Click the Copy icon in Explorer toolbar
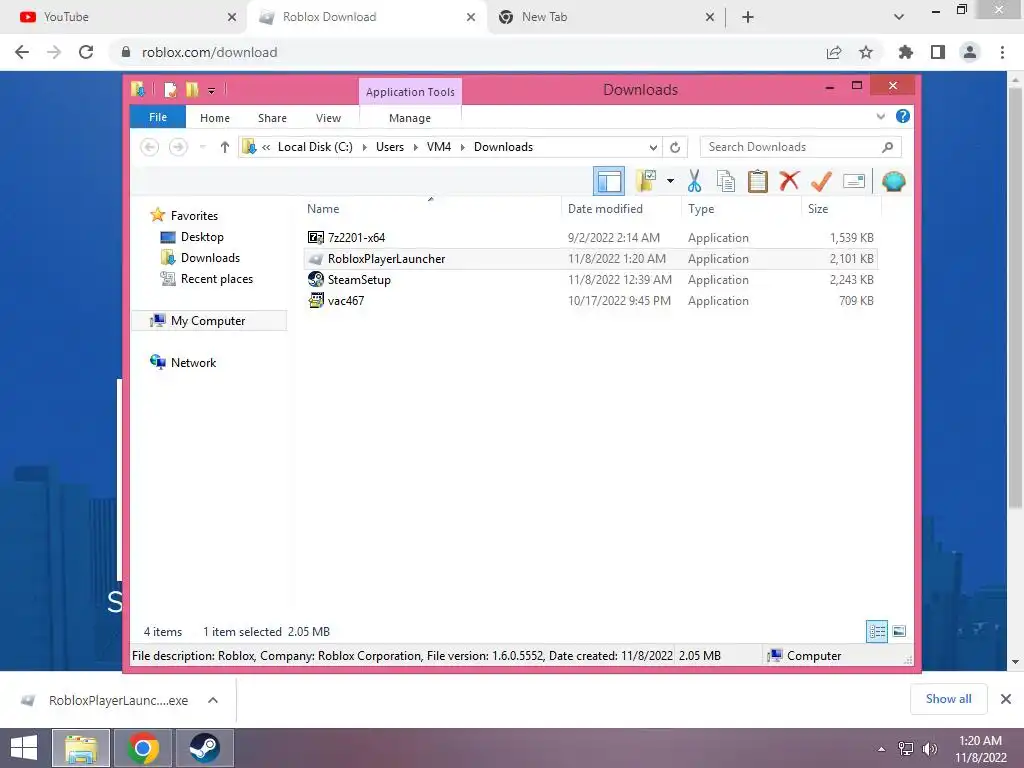1024x768 pixels. (x=726, y=182)
